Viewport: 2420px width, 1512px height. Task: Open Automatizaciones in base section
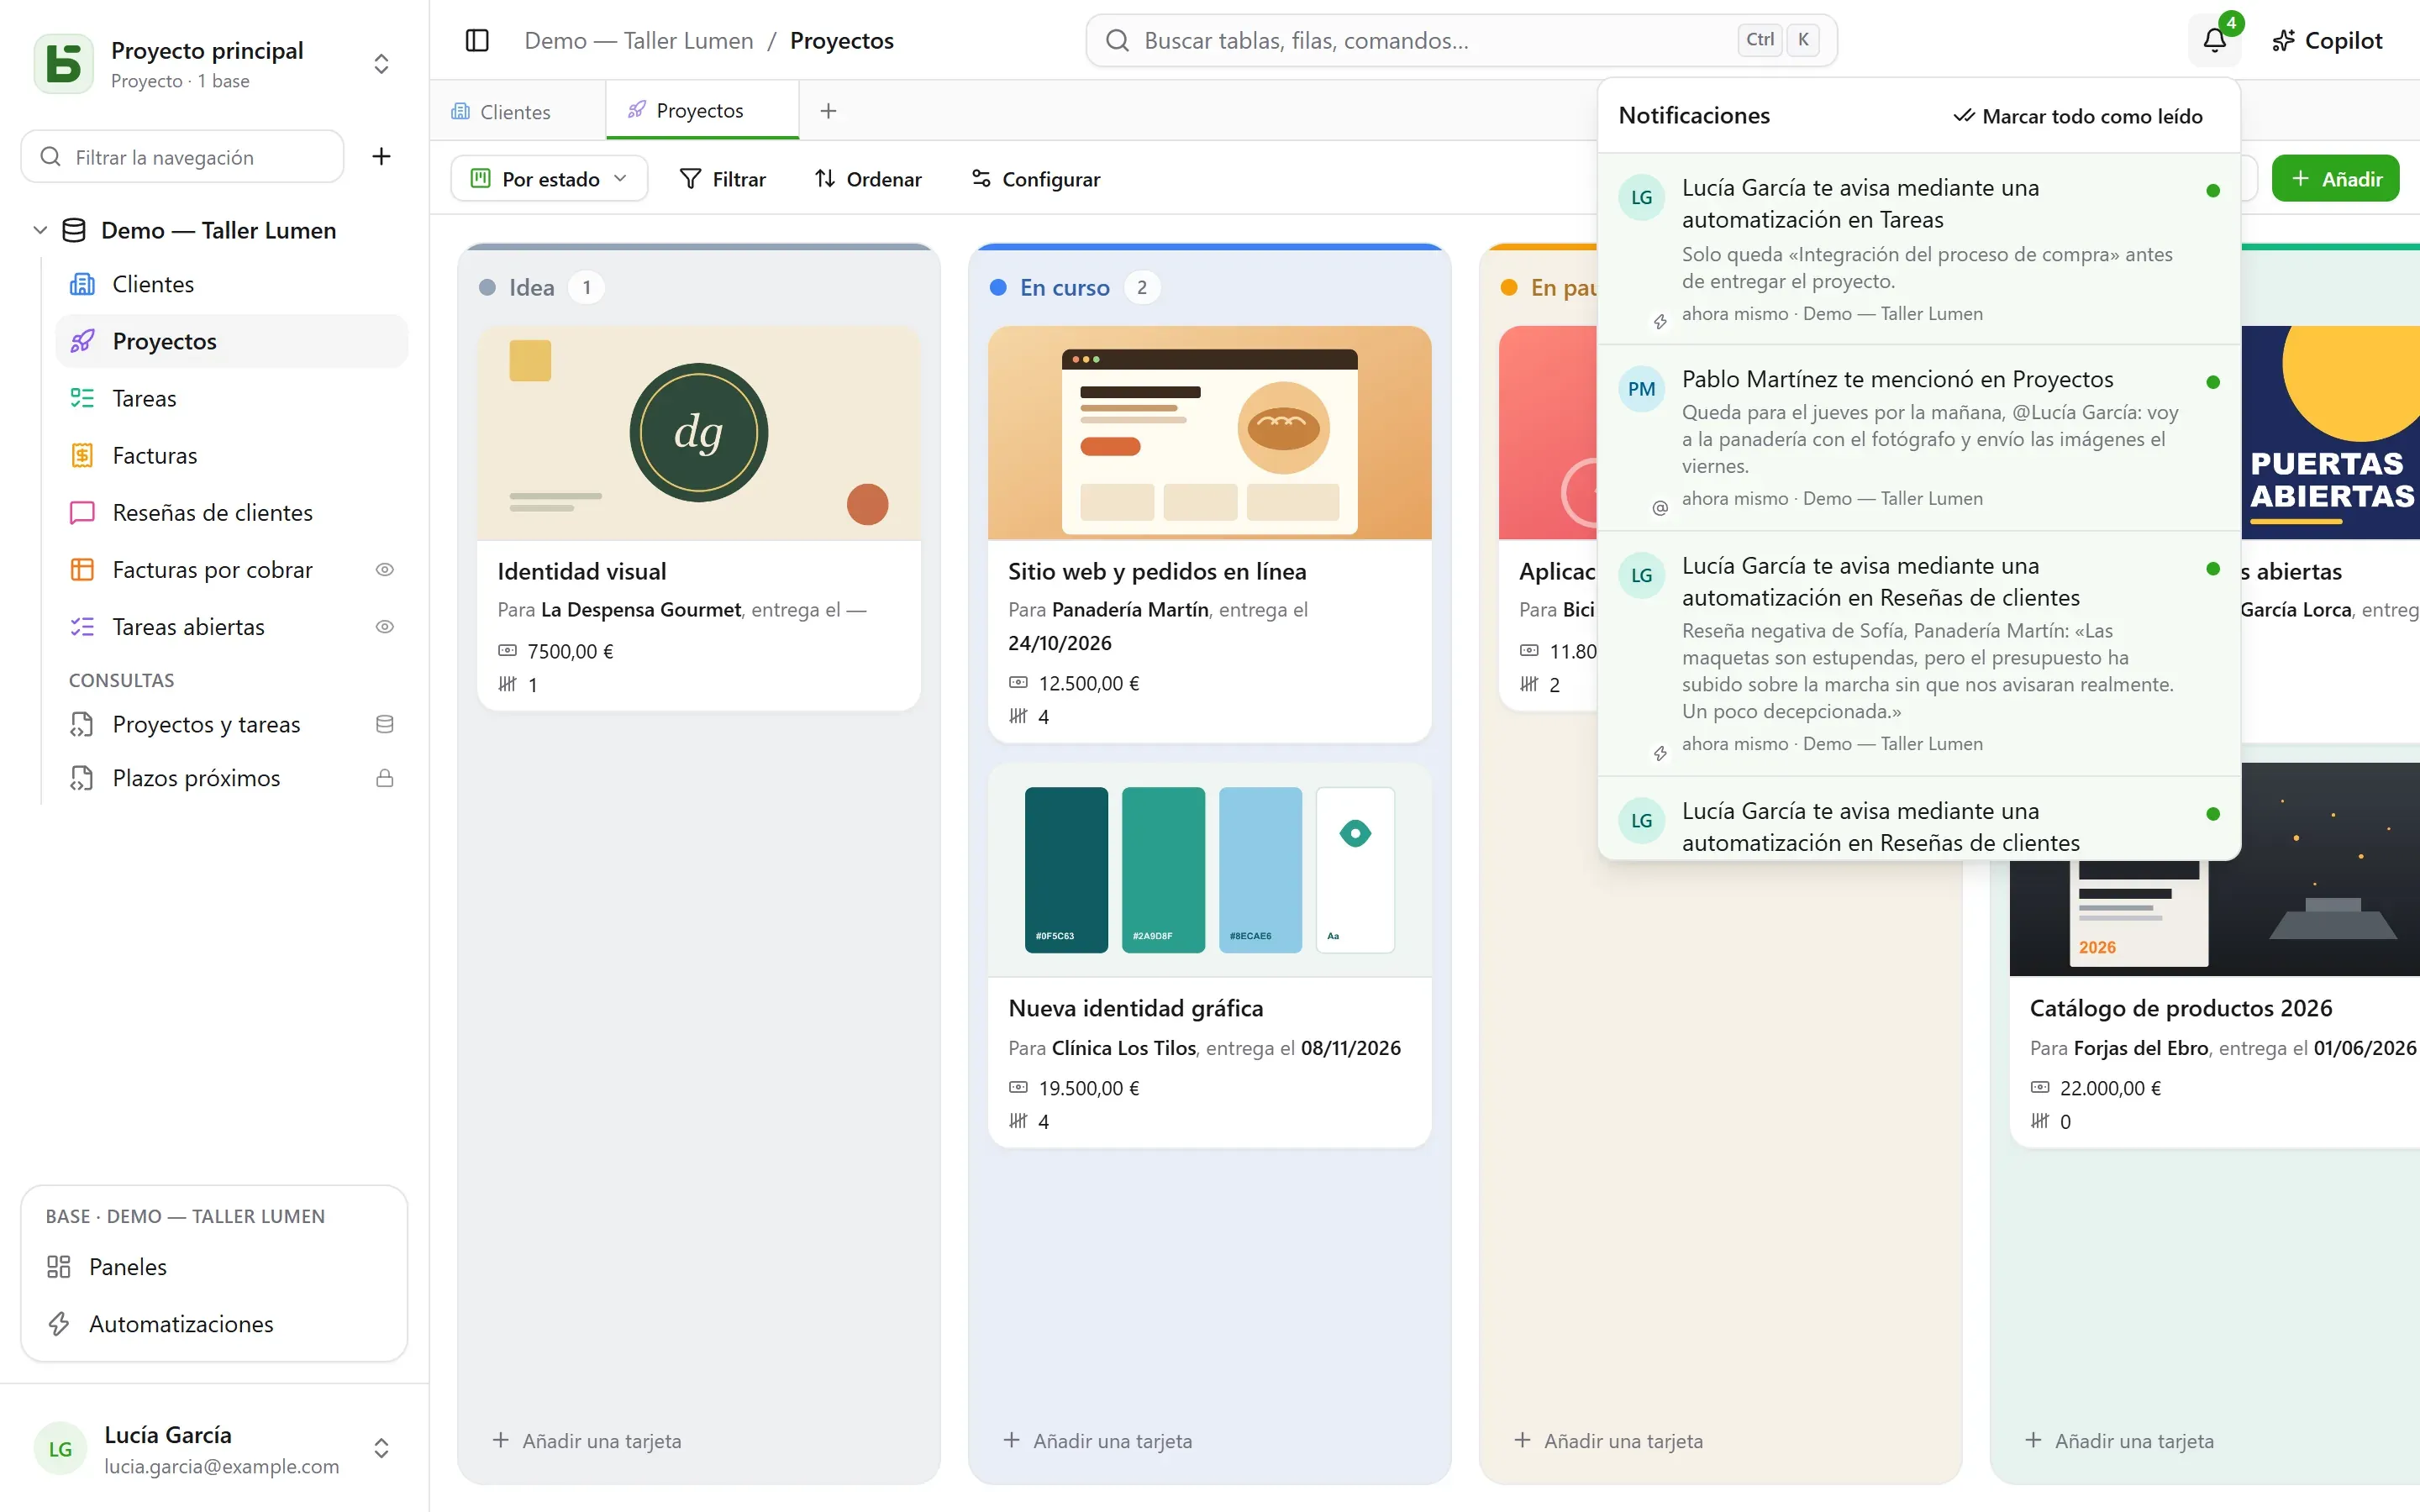[x=214, y=1323]
